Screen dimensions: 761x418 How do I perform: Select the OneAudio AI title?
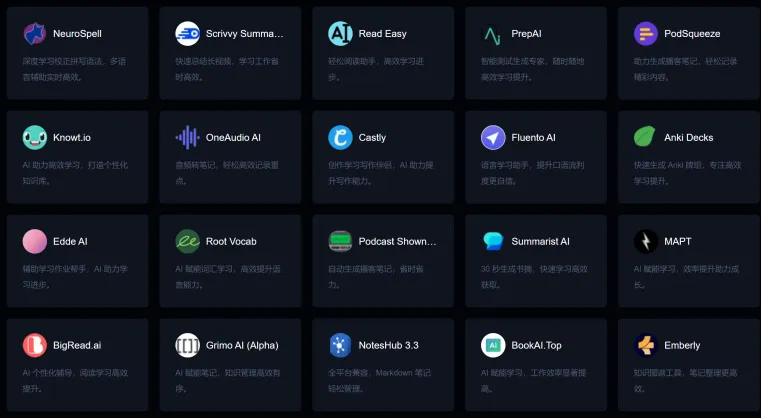pyautogui.click(x=233, y=137)
